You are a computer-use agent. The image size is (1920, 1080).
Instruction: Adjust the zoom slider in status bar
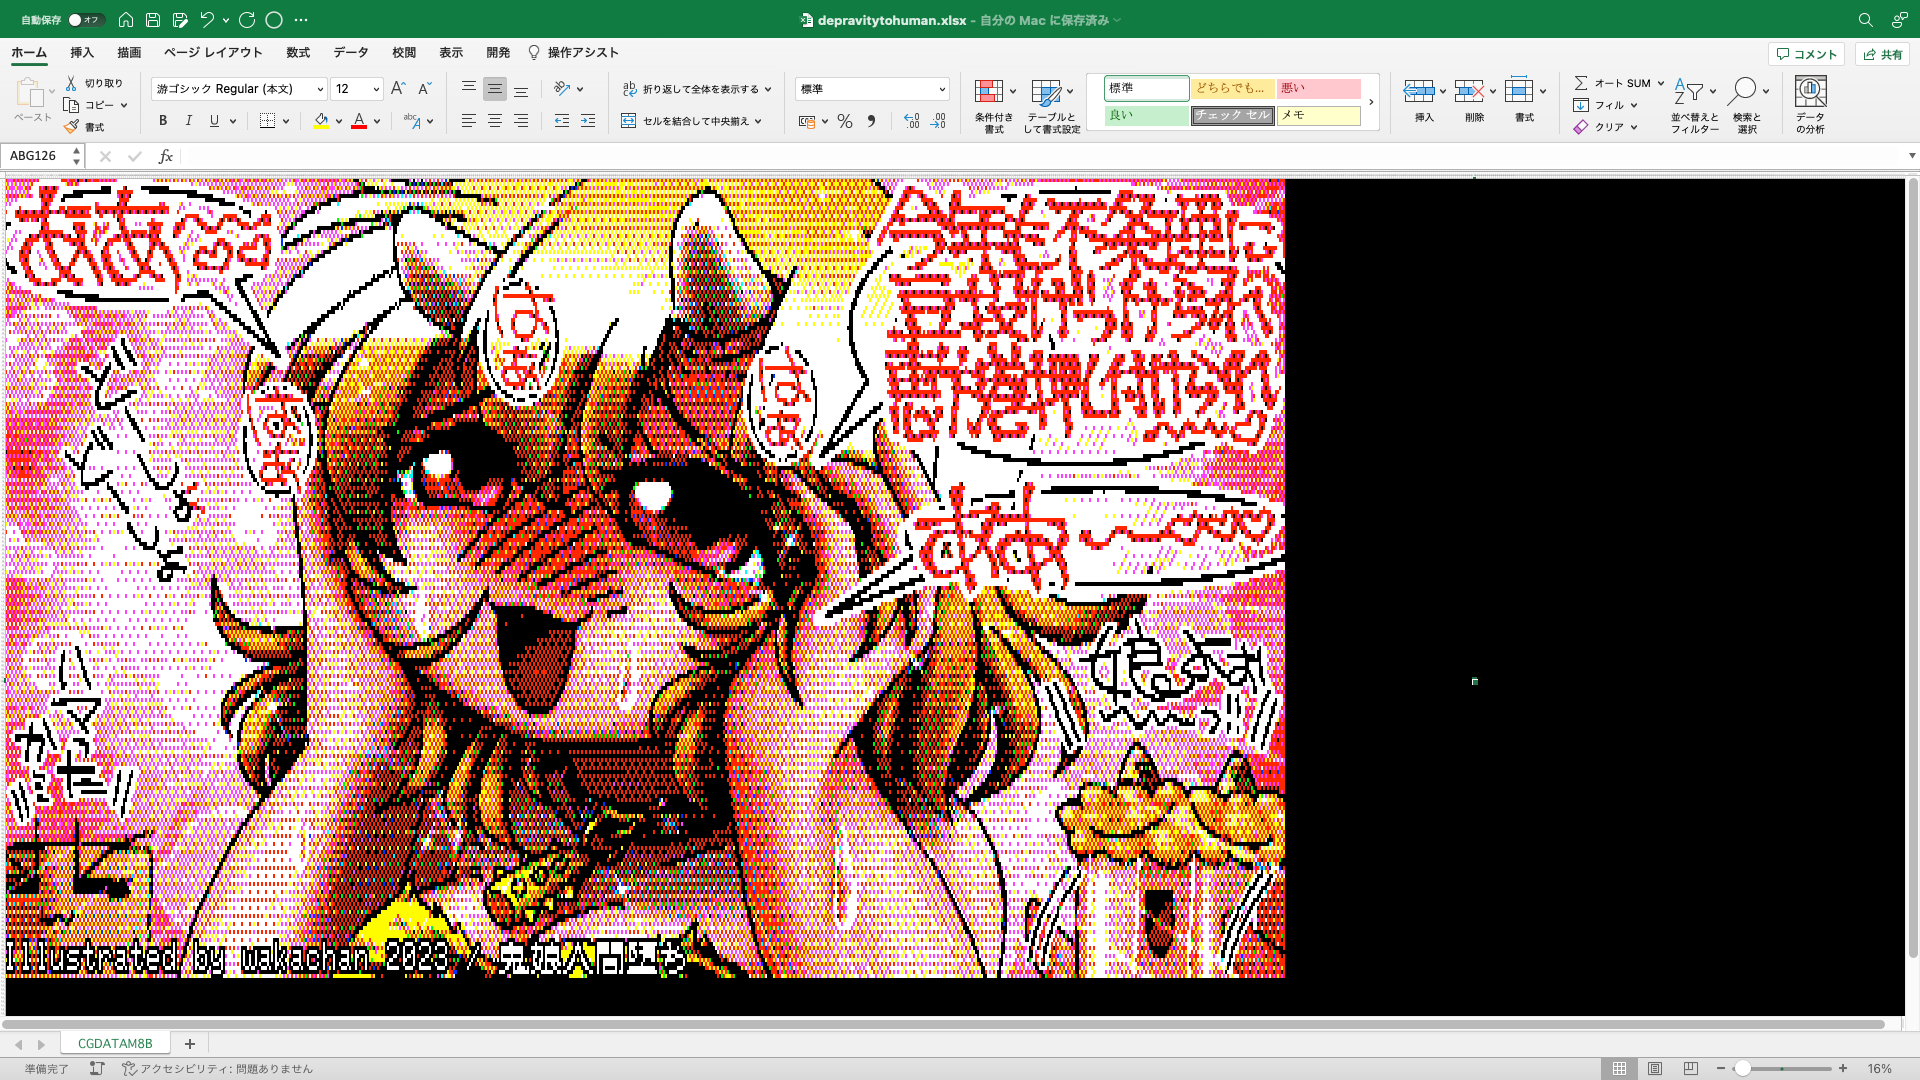pos(1742,1068)
